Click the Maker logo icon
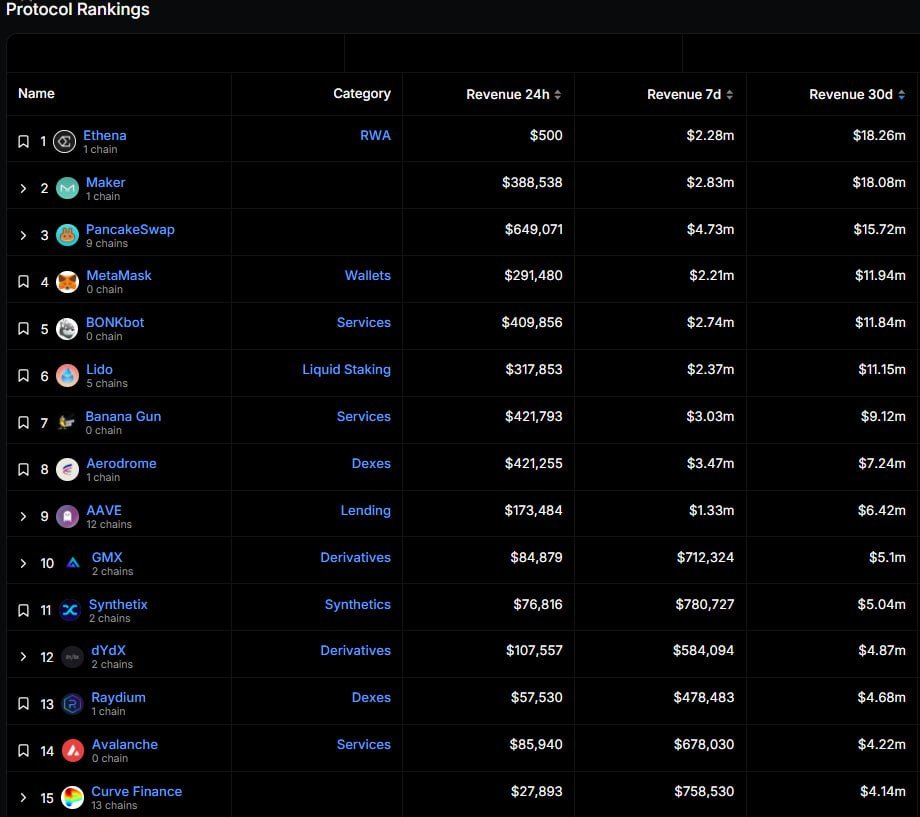This screenshot has height=817, width=920. (x=67, y=188)
